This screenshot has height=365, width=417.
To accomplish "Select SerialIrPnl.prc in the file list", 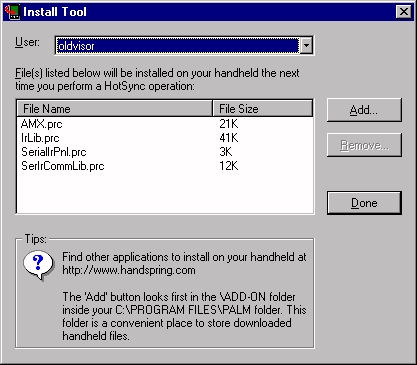I will [54, 152].
